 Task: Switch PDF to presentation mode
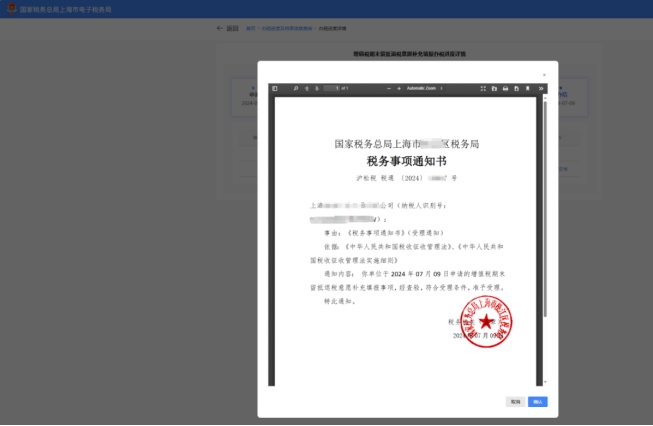(483, 88)
